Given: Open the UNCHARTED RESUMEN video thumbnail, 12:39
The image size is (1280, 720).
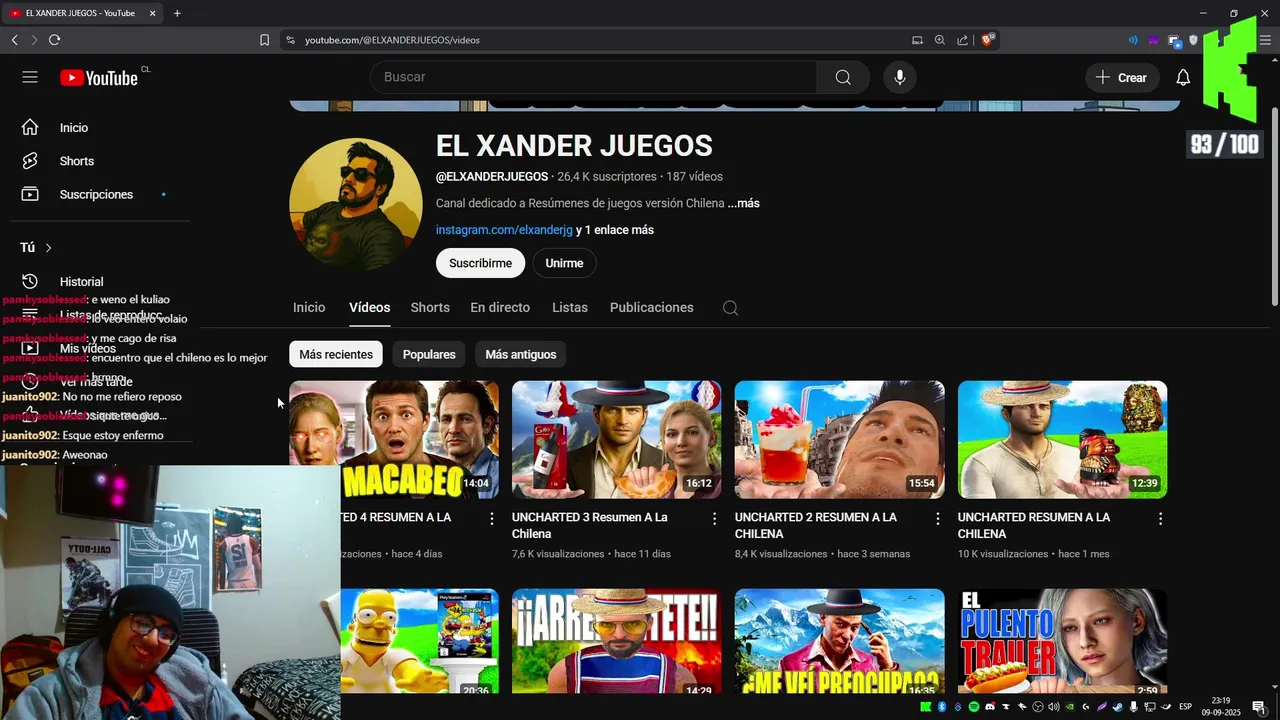Looking at the screenshot, I should [x=1062, y=439].
